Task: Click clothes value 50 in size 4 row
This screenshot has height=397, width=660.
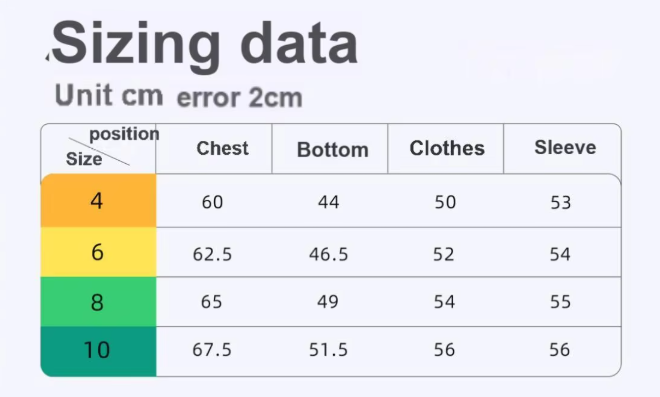Action: coord(445,202)
